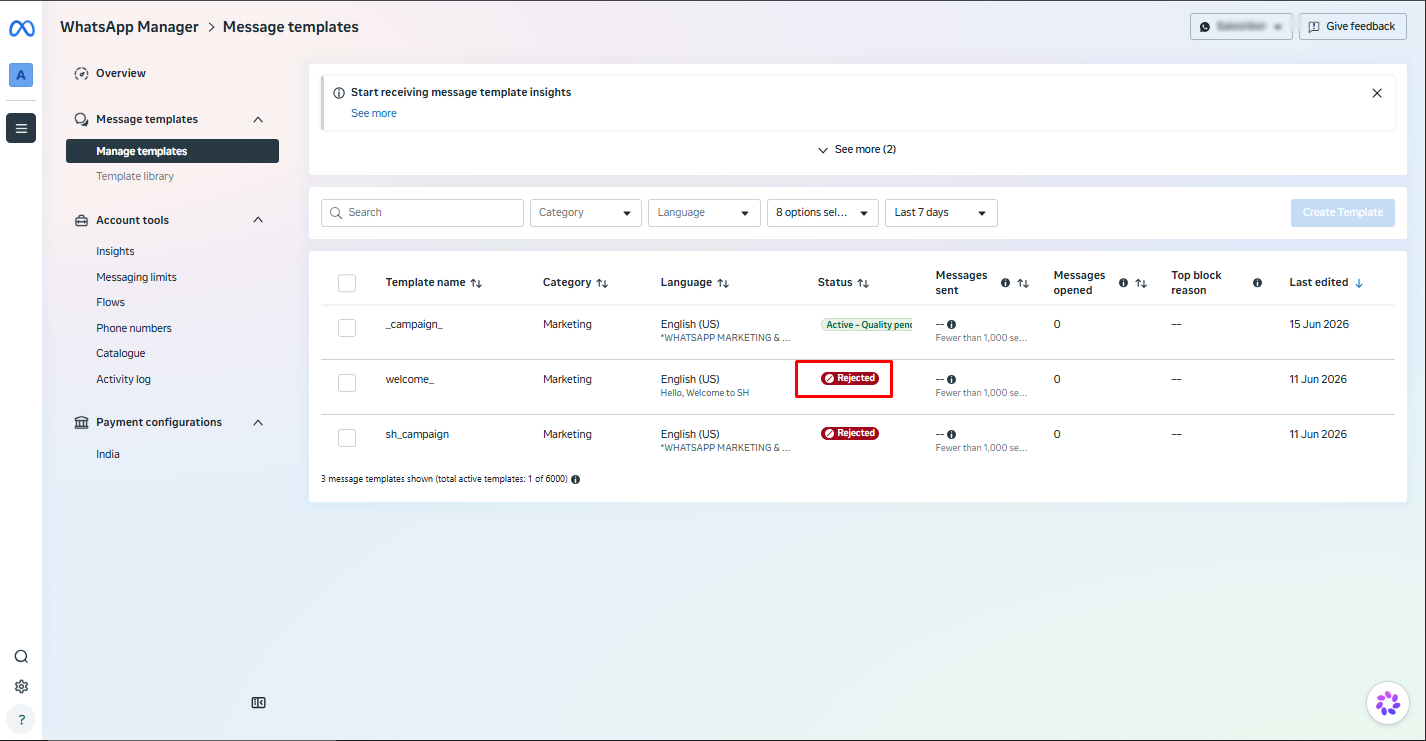Open Activity log in the sidebar

(123, 379)
